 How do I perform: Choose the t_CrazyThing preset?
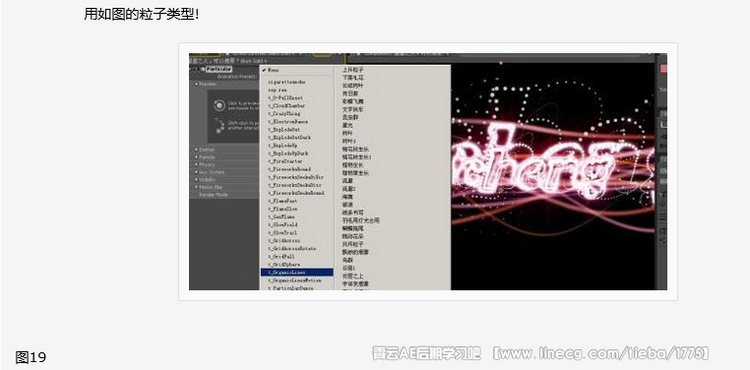point(284,113)
